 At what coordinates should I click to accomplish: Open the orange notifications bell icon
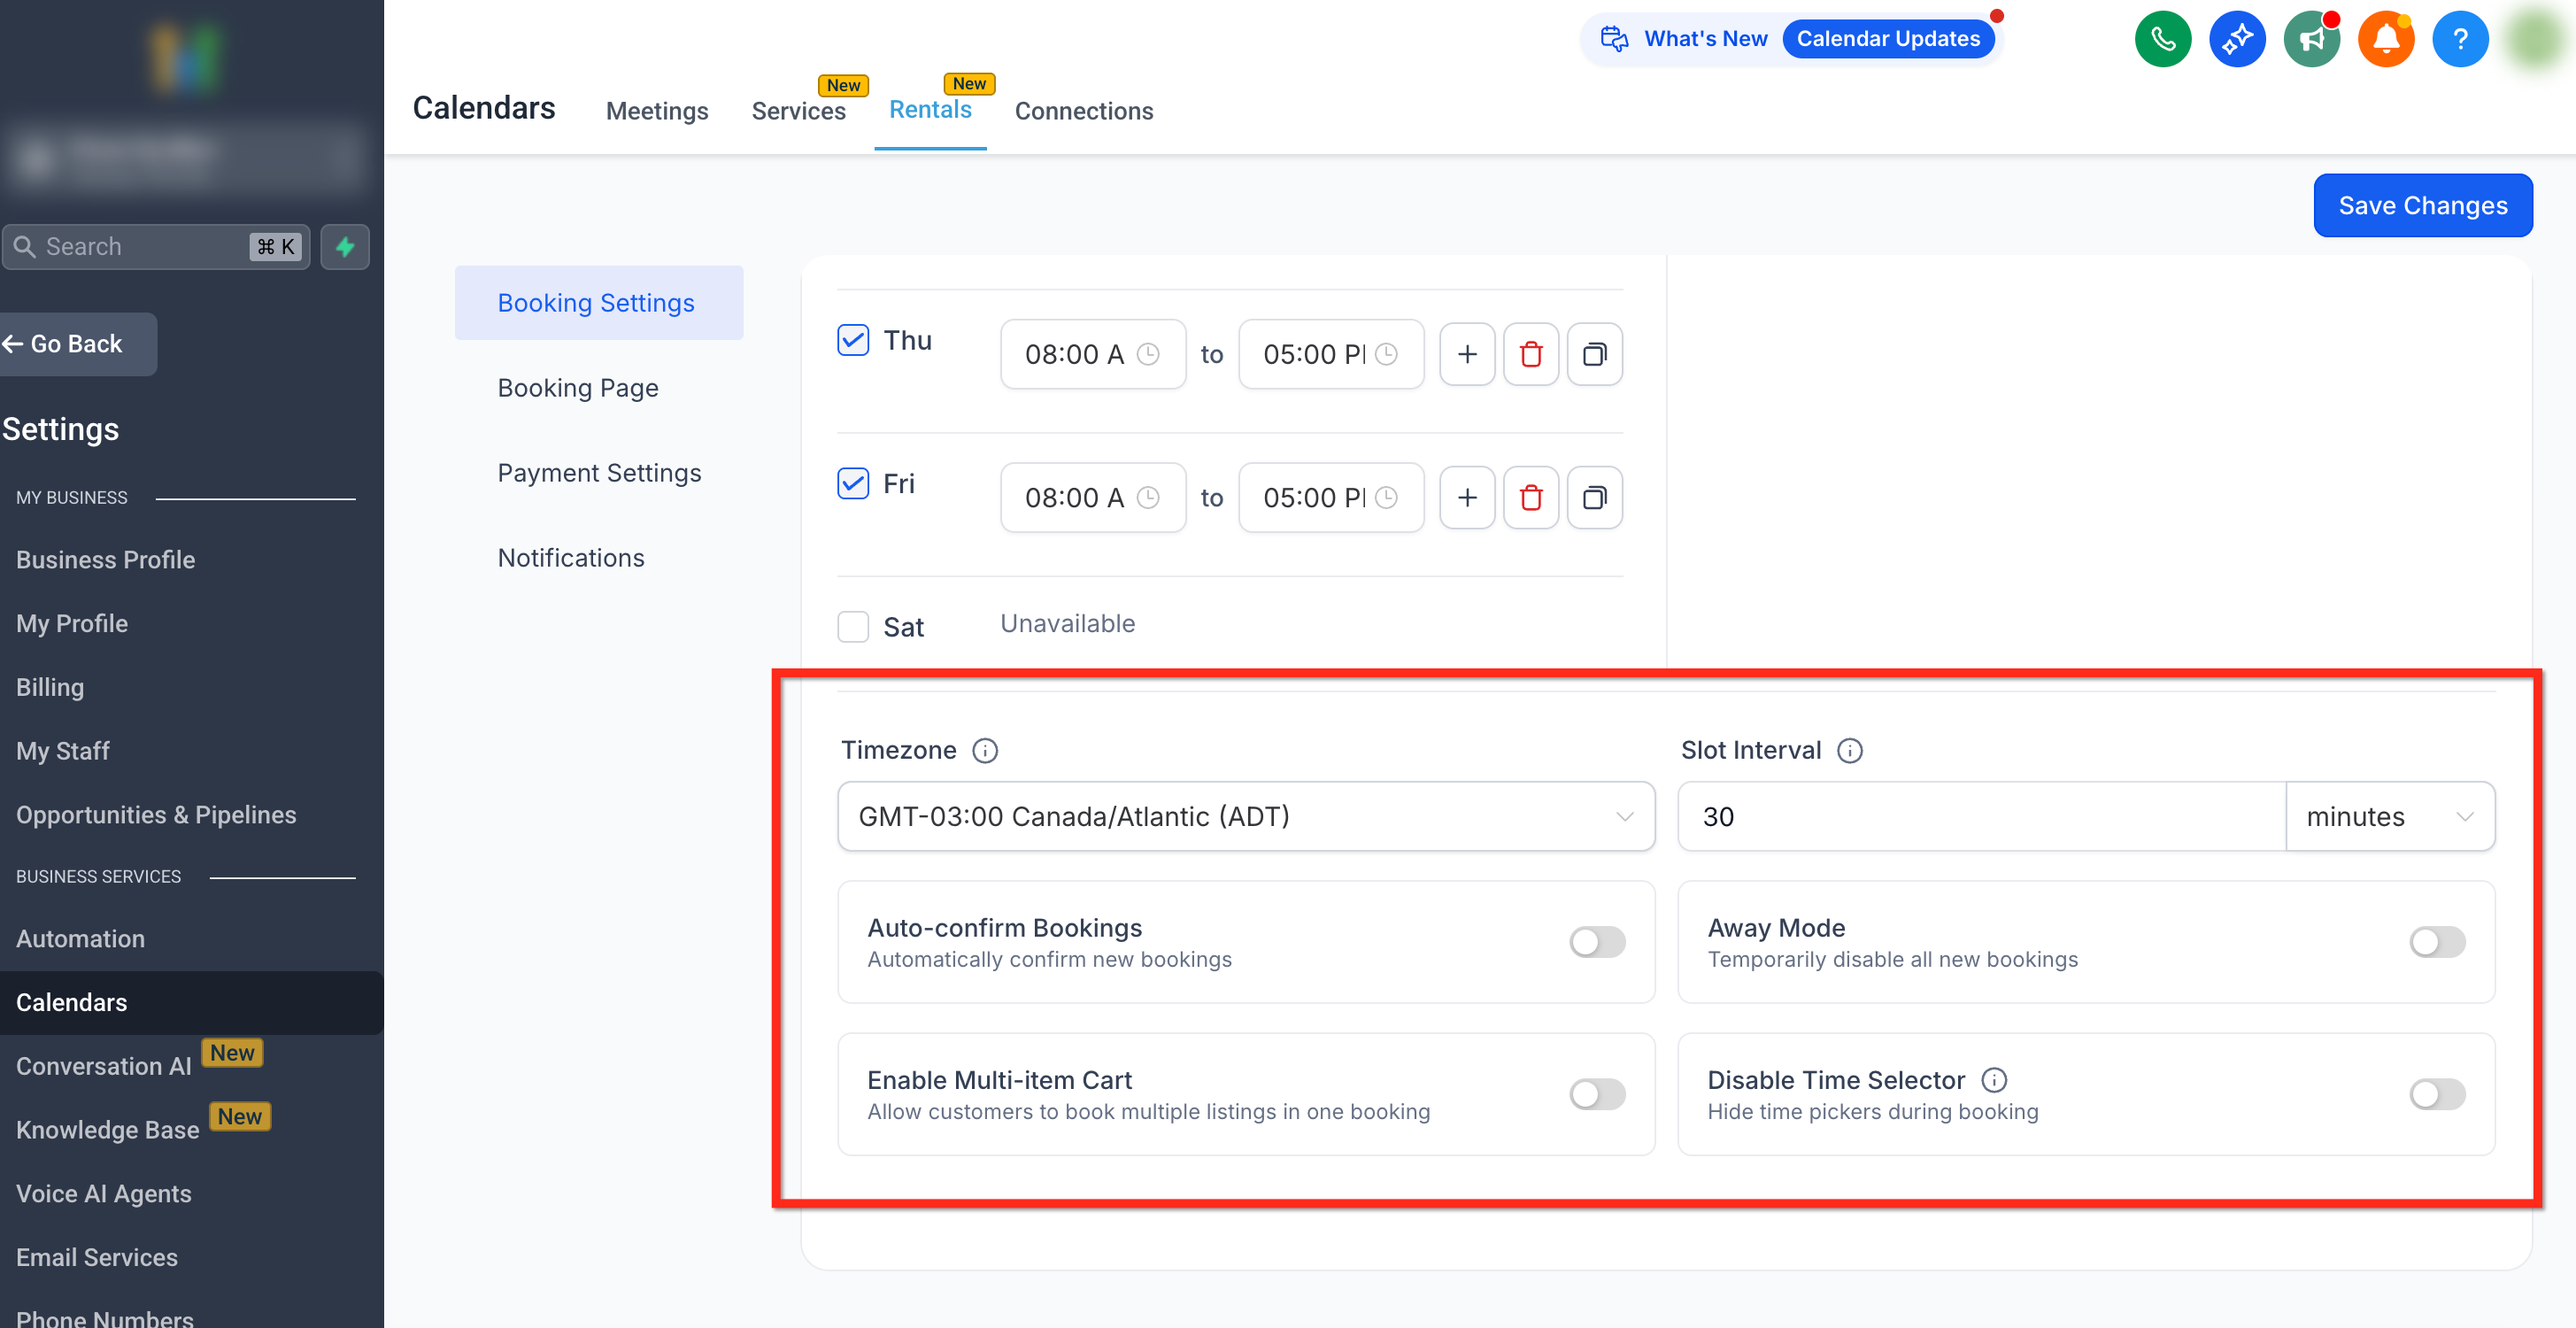[2386, 39]
